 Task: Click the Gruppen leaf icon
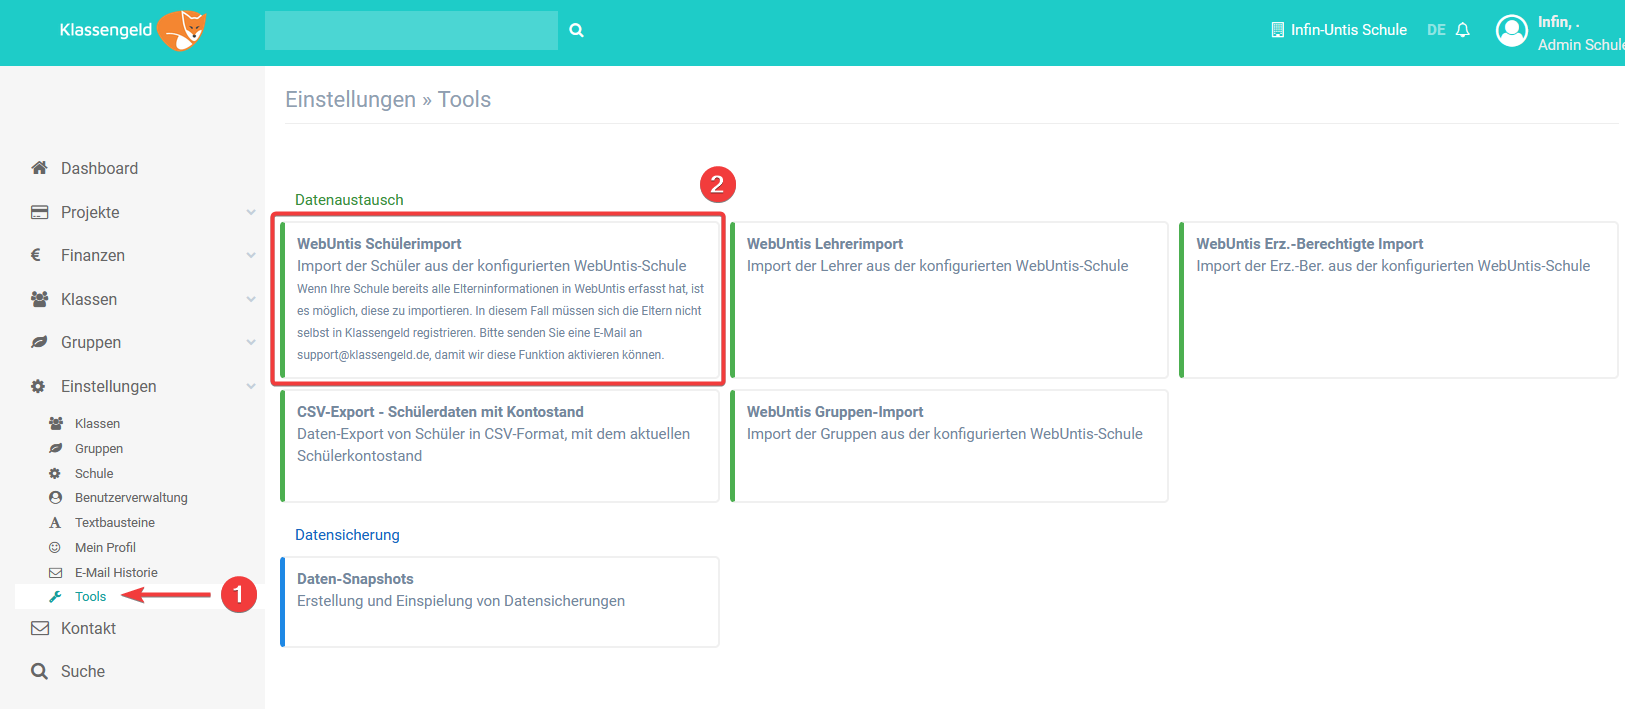[x=39, y=342]
